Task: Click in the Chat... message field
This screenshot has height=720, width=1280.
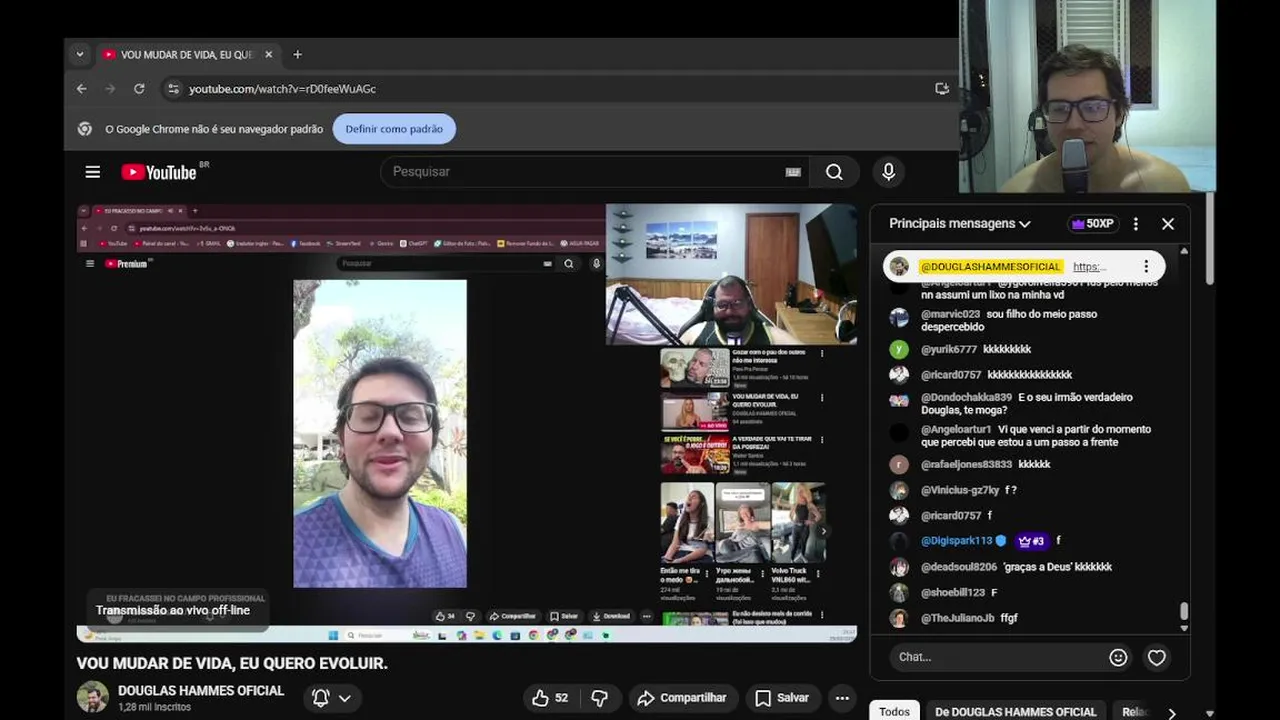Action: (x=995, y=657)
